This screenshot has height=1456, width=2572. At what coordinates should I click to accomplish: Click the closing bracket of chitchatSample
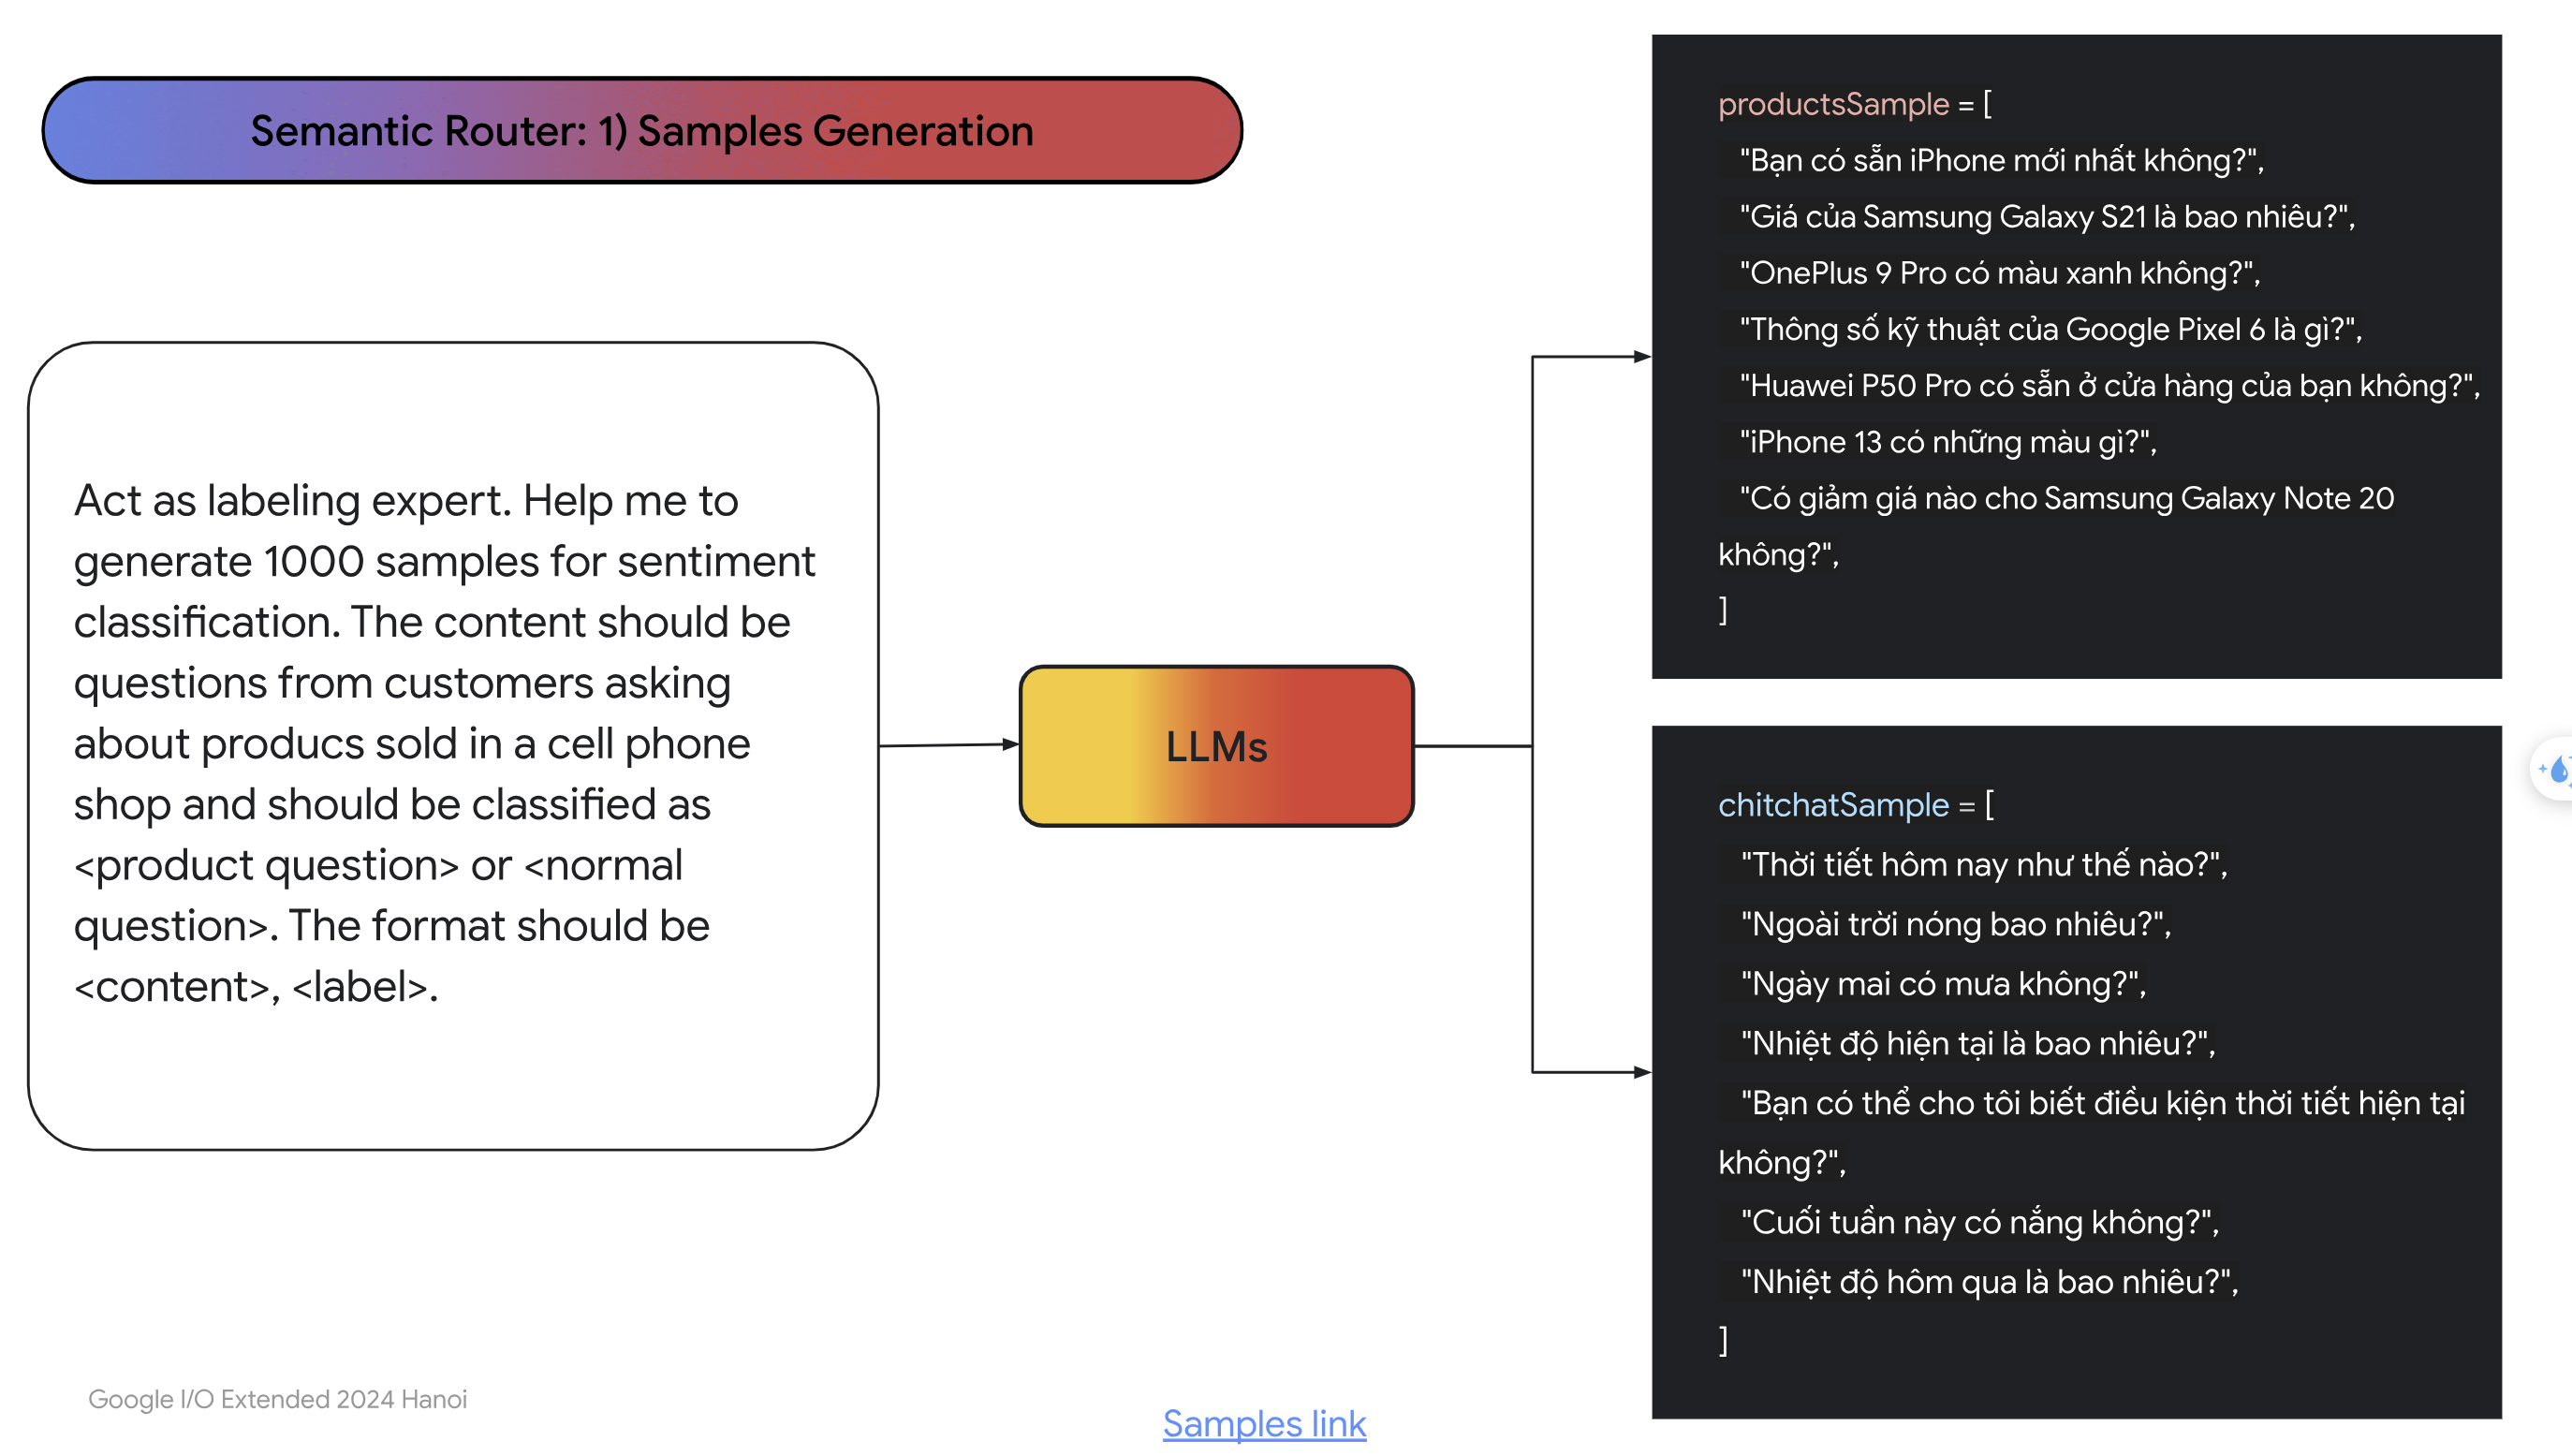[x=1723, y=1340]
